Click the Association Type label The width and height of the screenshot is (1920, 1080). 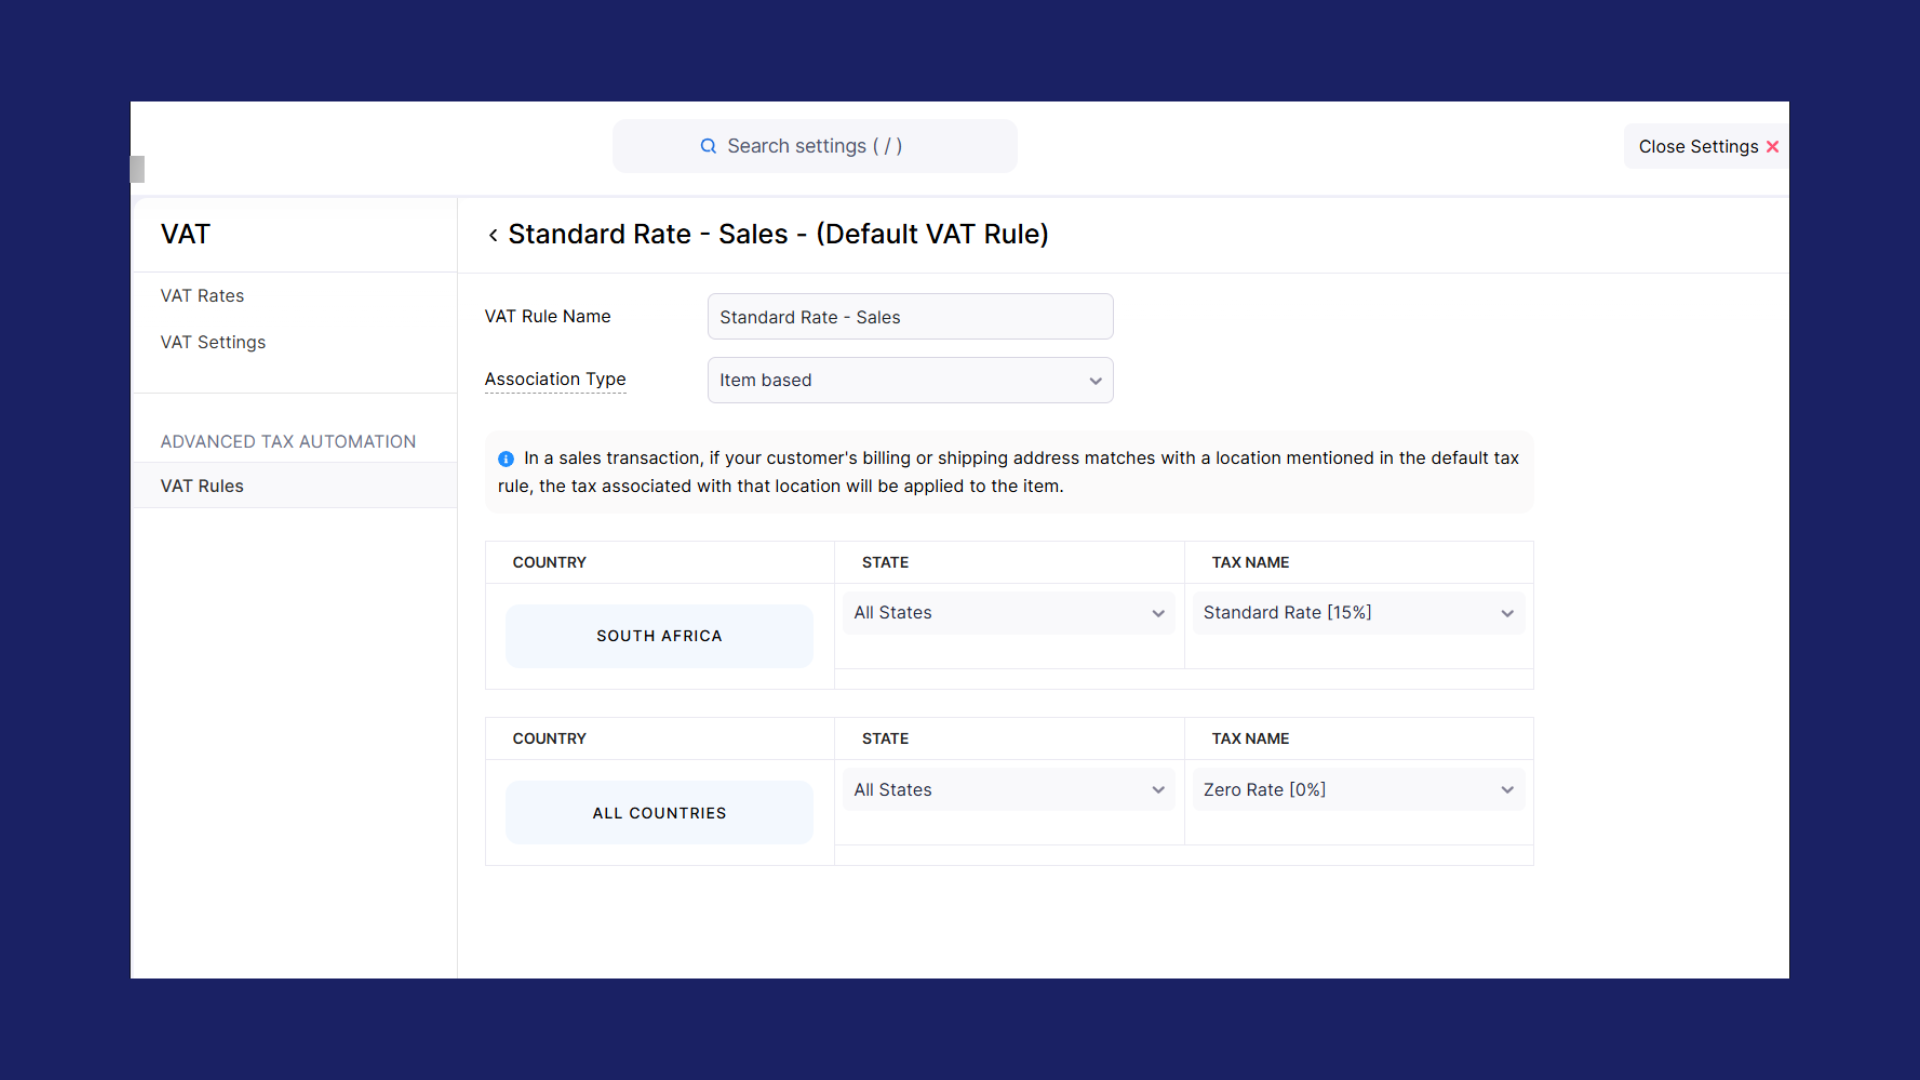(x=555, y=379)
